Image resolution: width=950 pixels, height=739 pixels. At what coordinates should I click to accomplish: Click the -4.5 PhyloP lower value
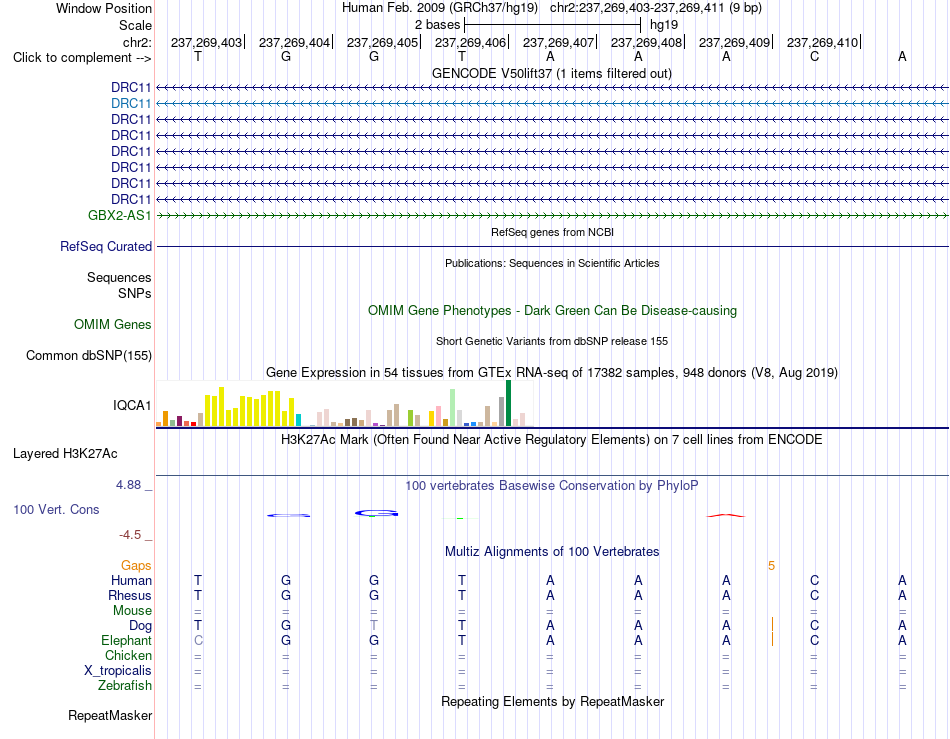[x=130, y=534]
